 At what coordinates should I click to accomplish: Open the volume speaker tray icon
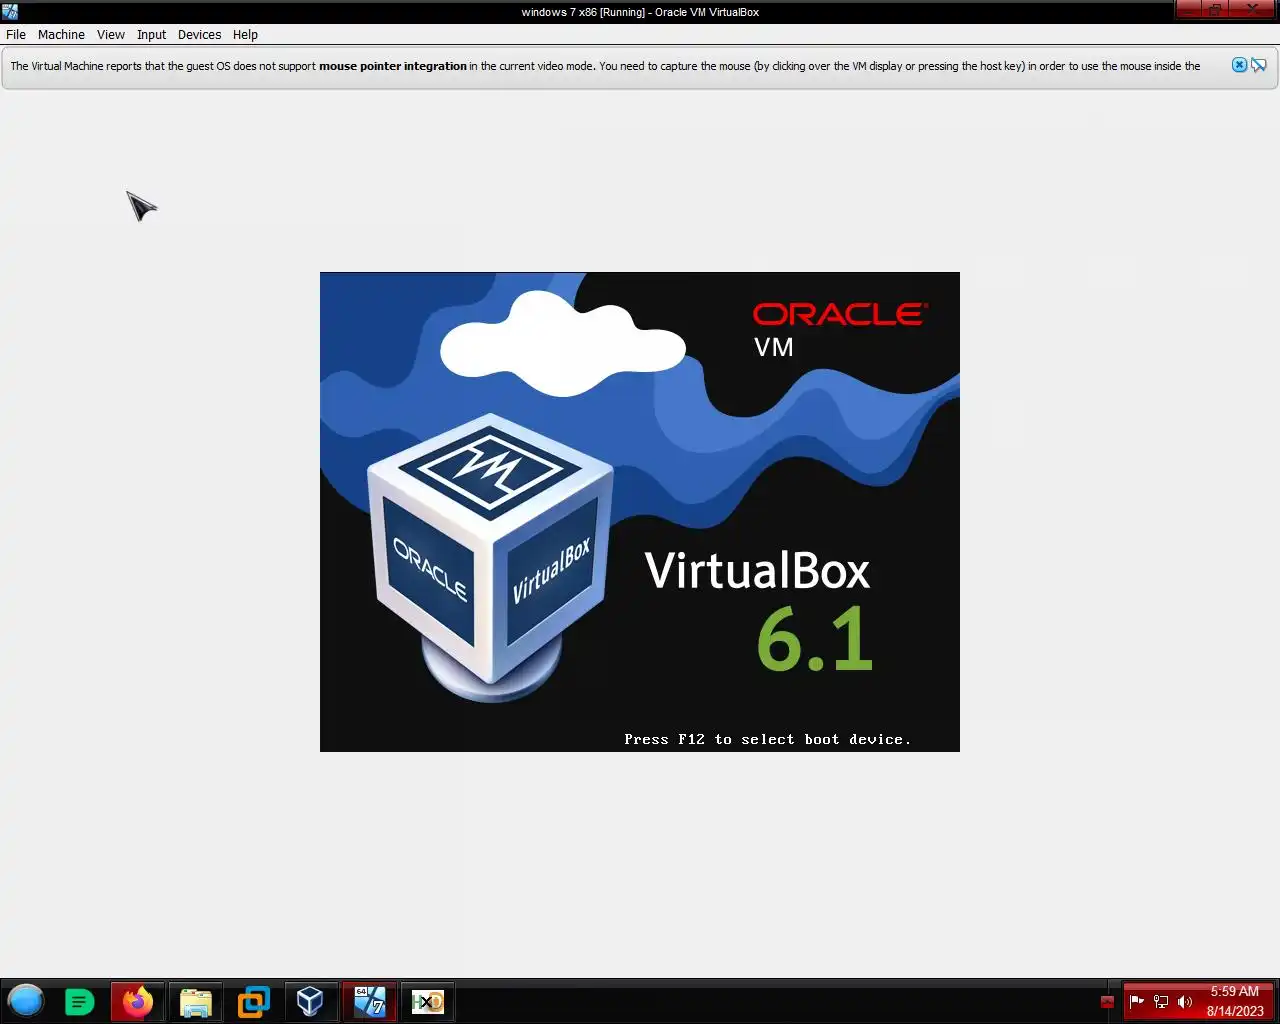click(x=1185, y=1001)
